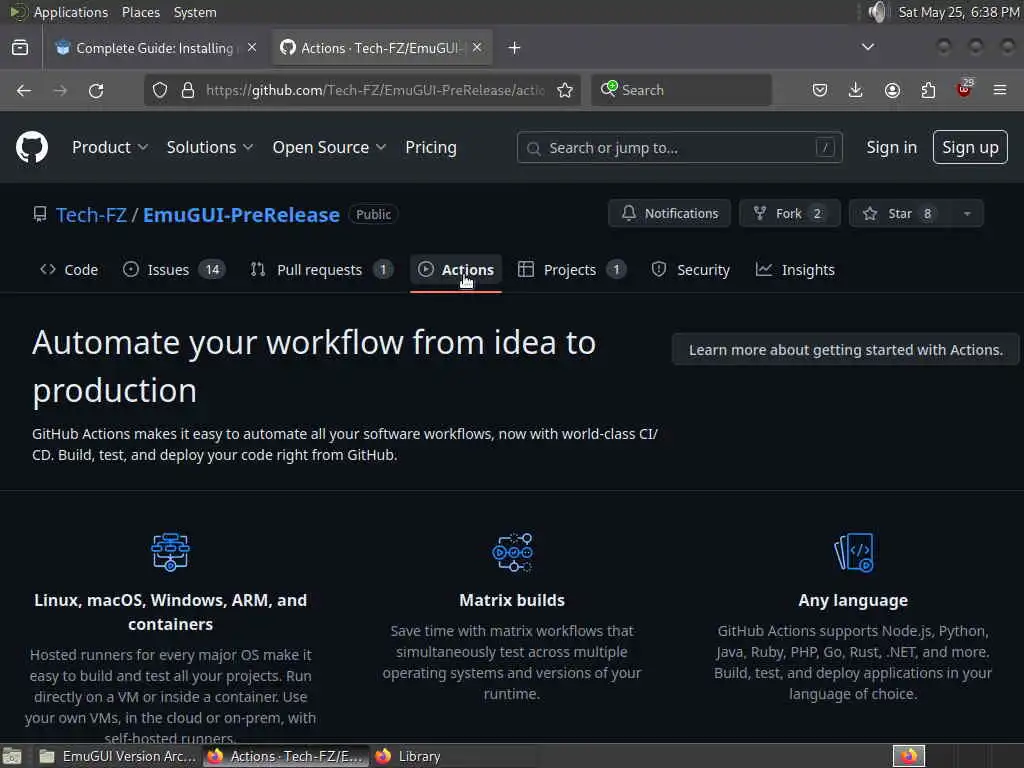
Task: Click the uBlock extension icon with badge
Action: tap(965, 88)
